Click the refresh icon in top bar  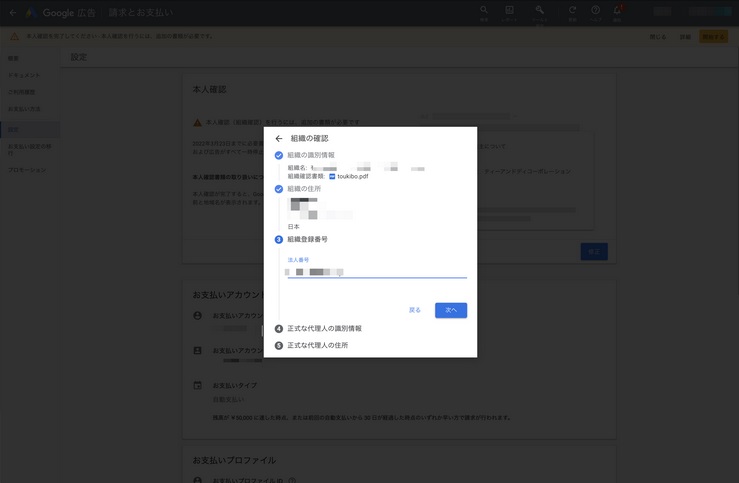click(x=572, y=11)
